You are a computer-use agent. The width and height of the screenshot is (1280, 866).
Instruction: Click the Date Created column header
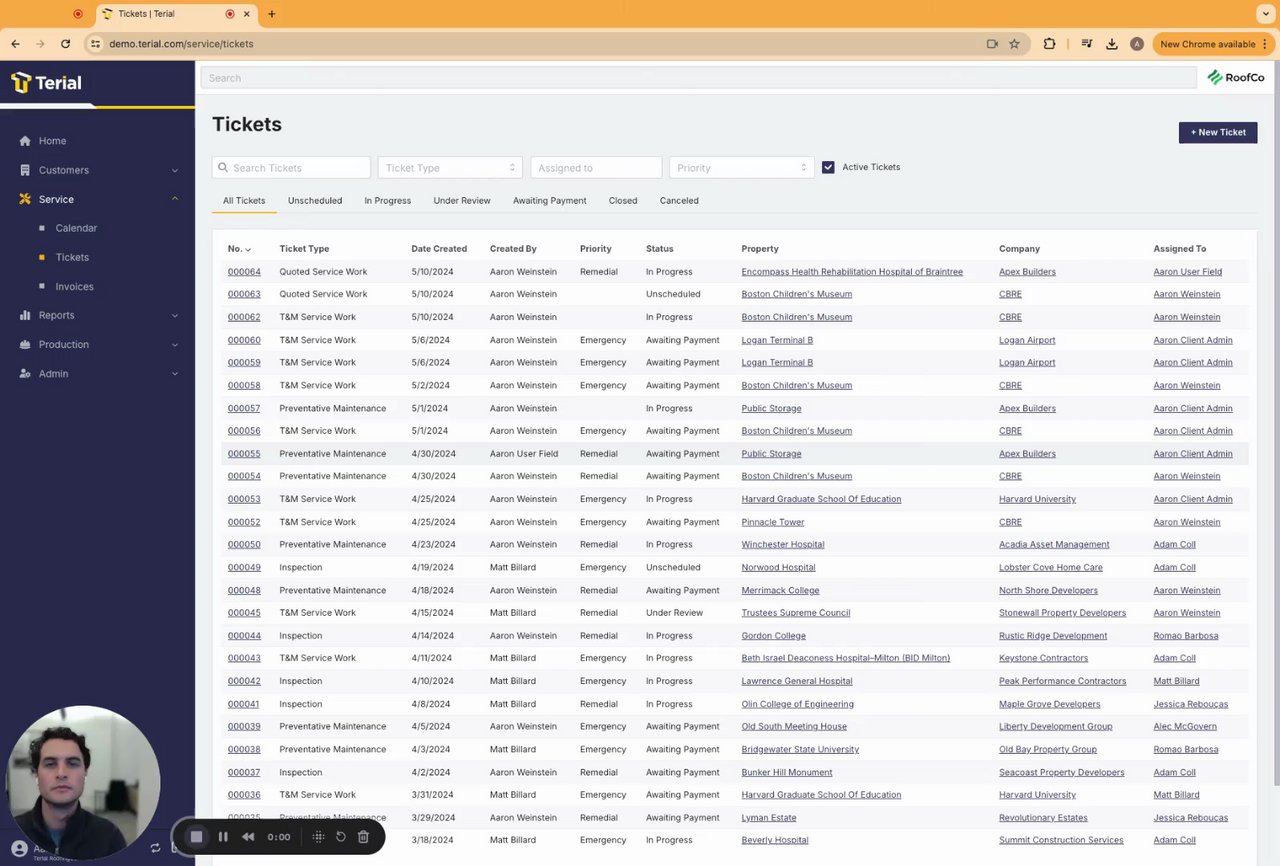click(439, 249)
